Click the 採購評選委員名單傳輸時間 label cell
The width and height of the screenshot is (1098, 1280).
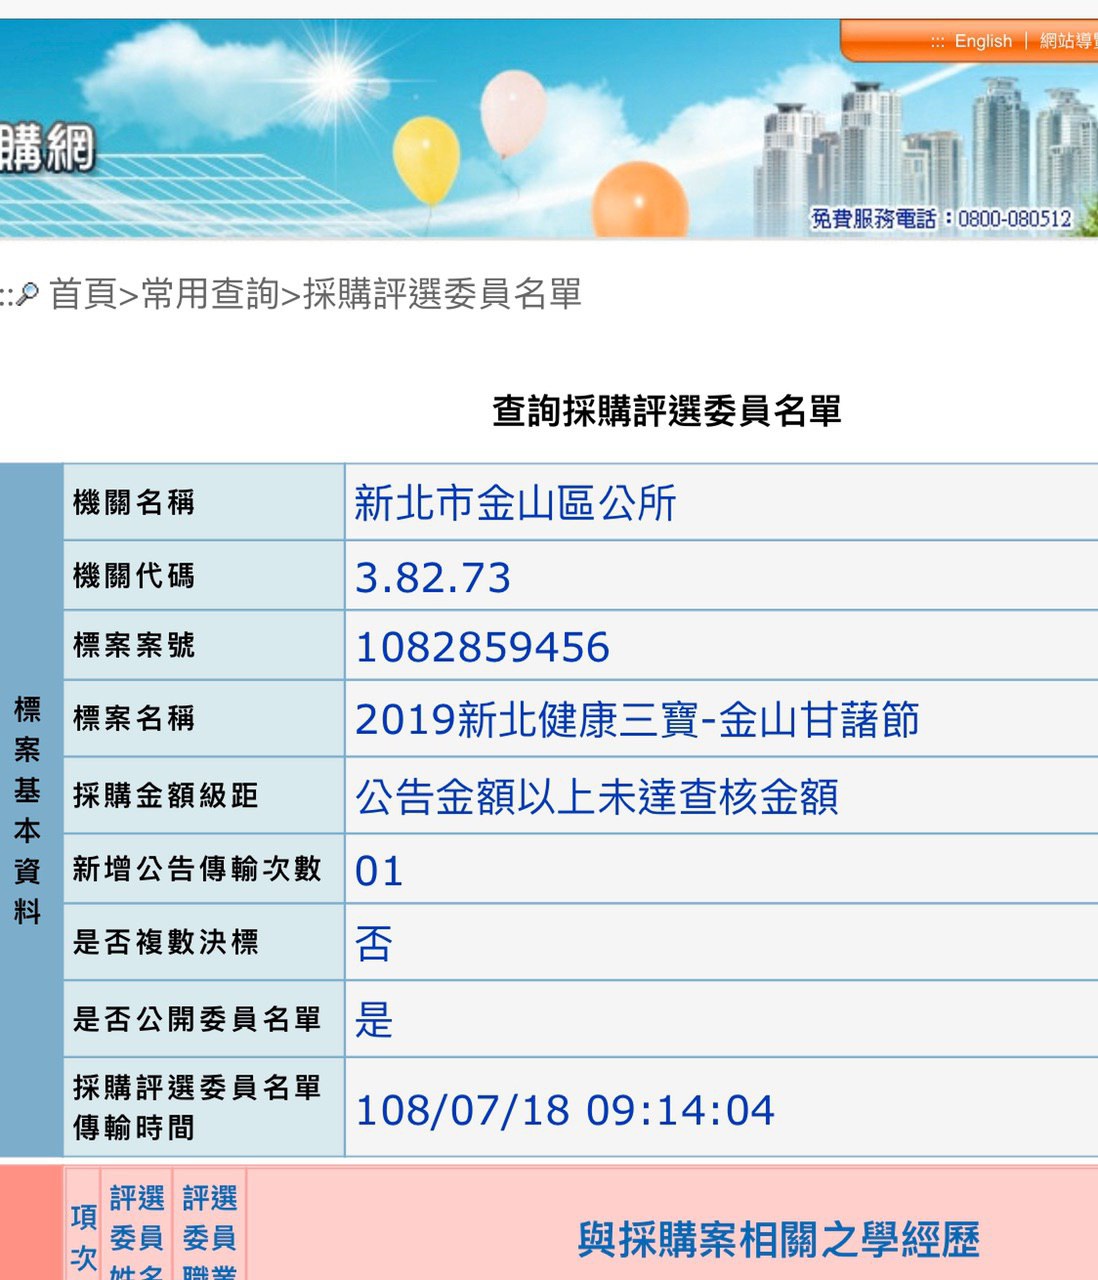[x=204, y=1108]
